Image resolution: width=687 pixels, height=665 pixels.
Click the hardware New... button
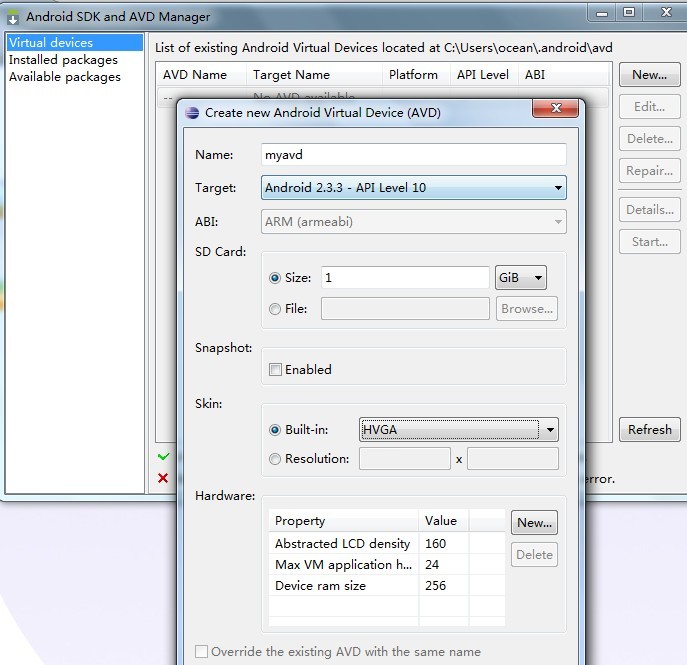point(534,523)
